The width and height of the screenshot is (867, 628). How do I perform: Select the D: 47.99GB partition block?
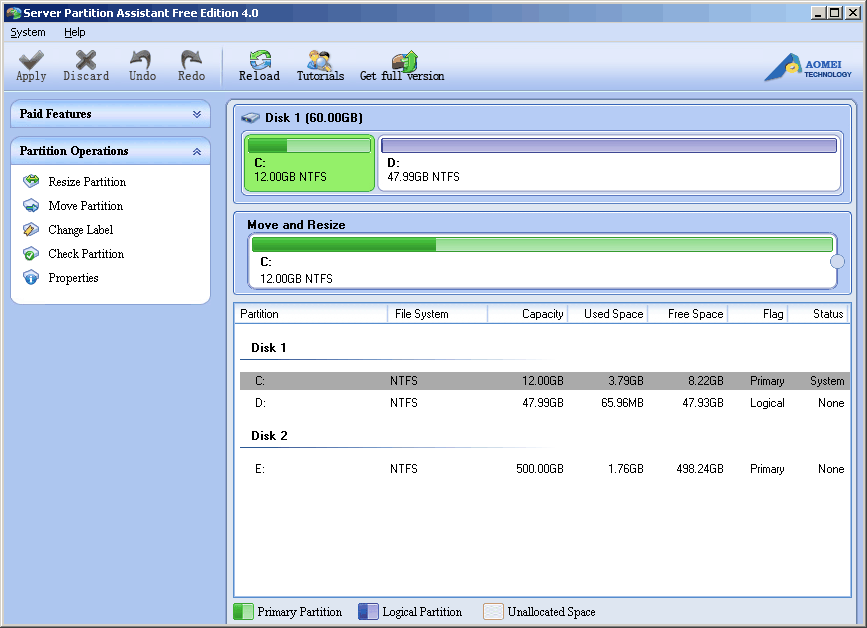(x=609, y=163)
